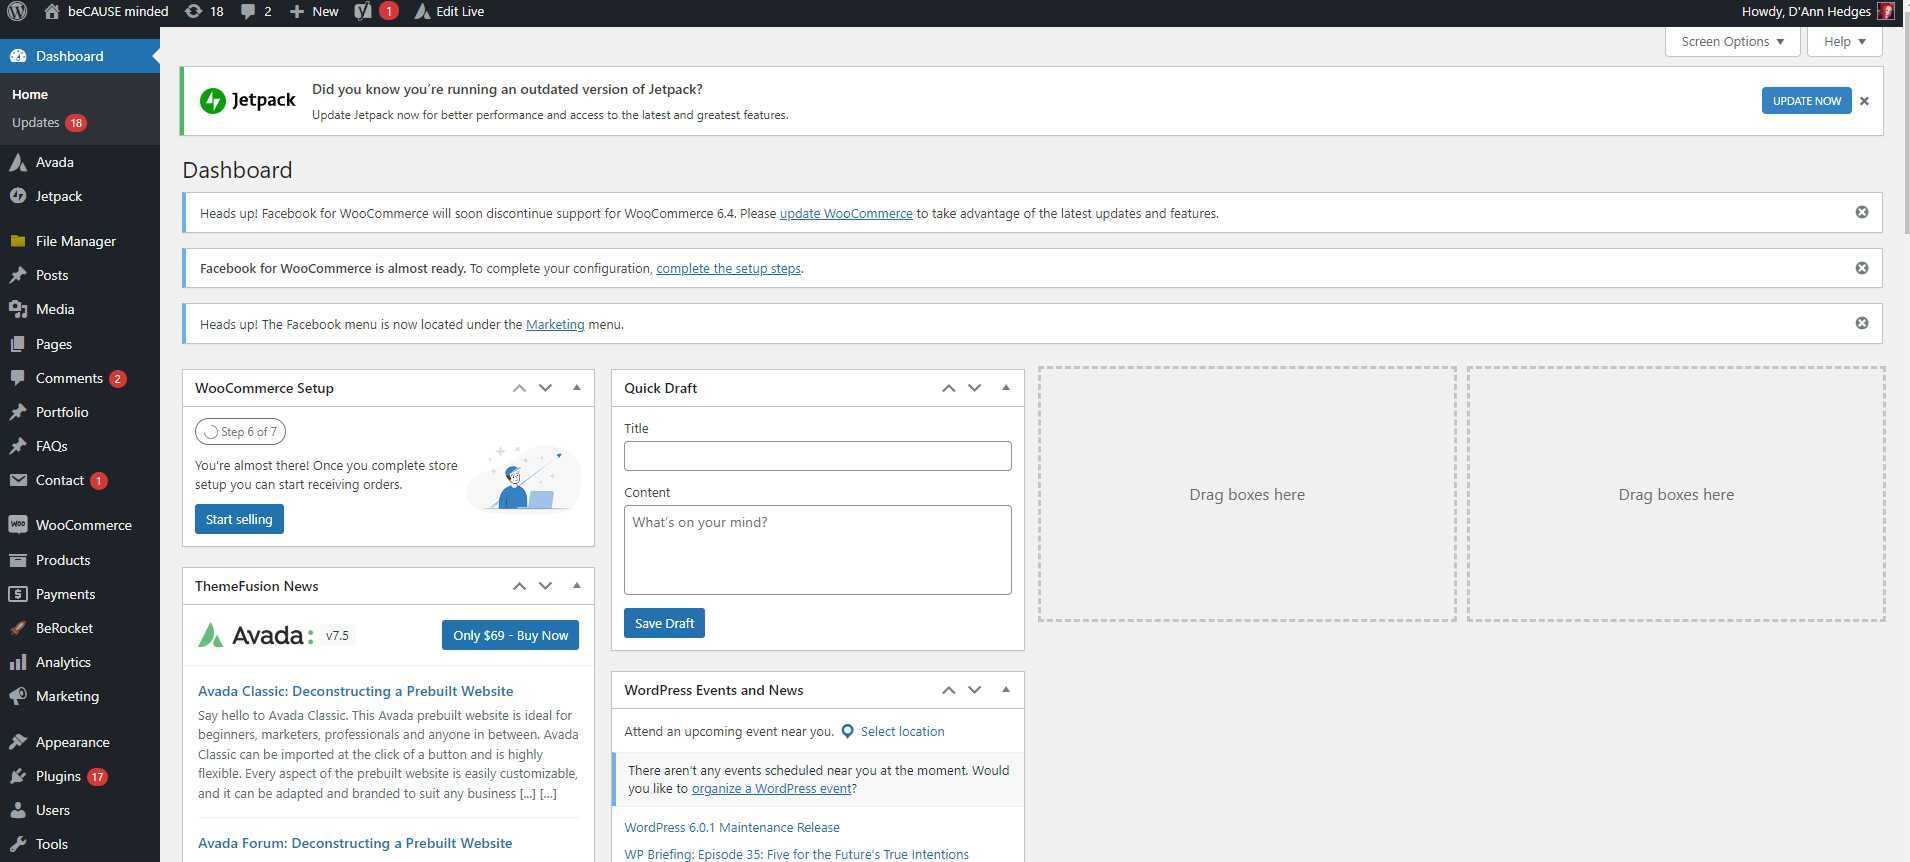Open the WooCommerce menu

coord(80,525)
